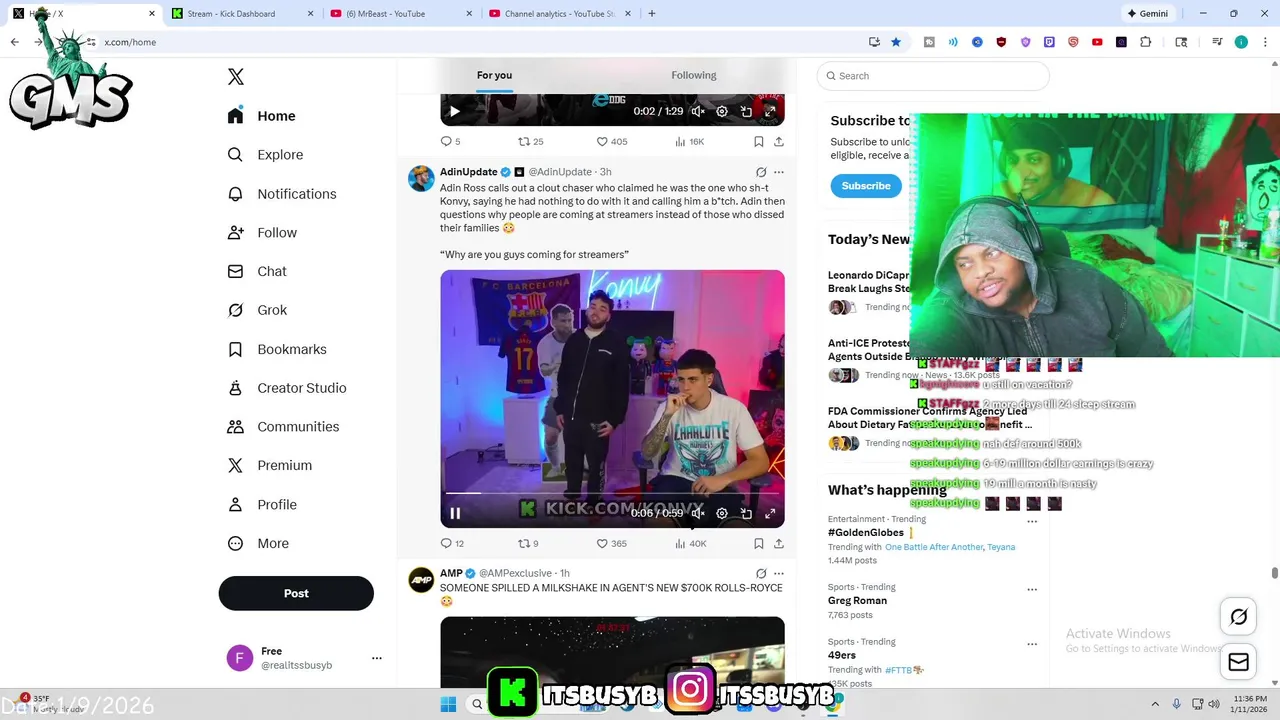
Task: Open Chat in the sidebar
Action: tap(257, 271)
